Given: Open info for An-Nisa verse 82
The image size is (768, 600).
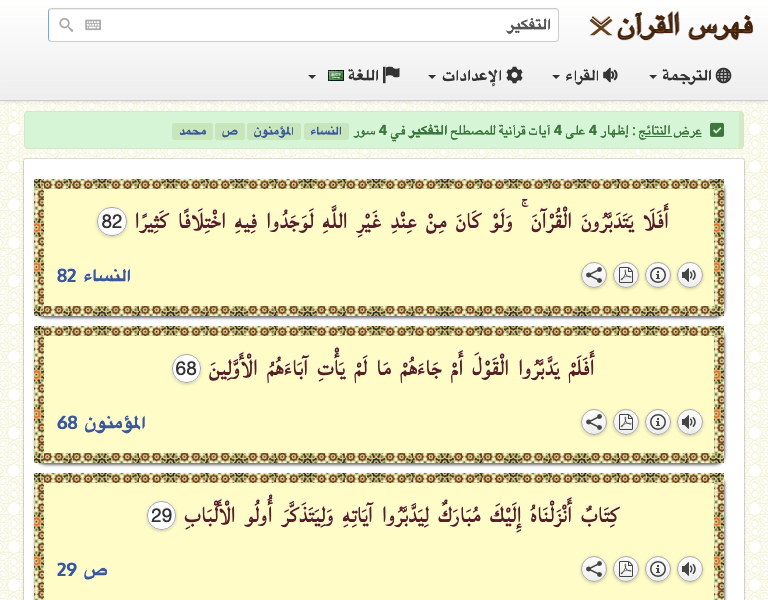Looking at the screenshot, I should [x=658, y=276].
